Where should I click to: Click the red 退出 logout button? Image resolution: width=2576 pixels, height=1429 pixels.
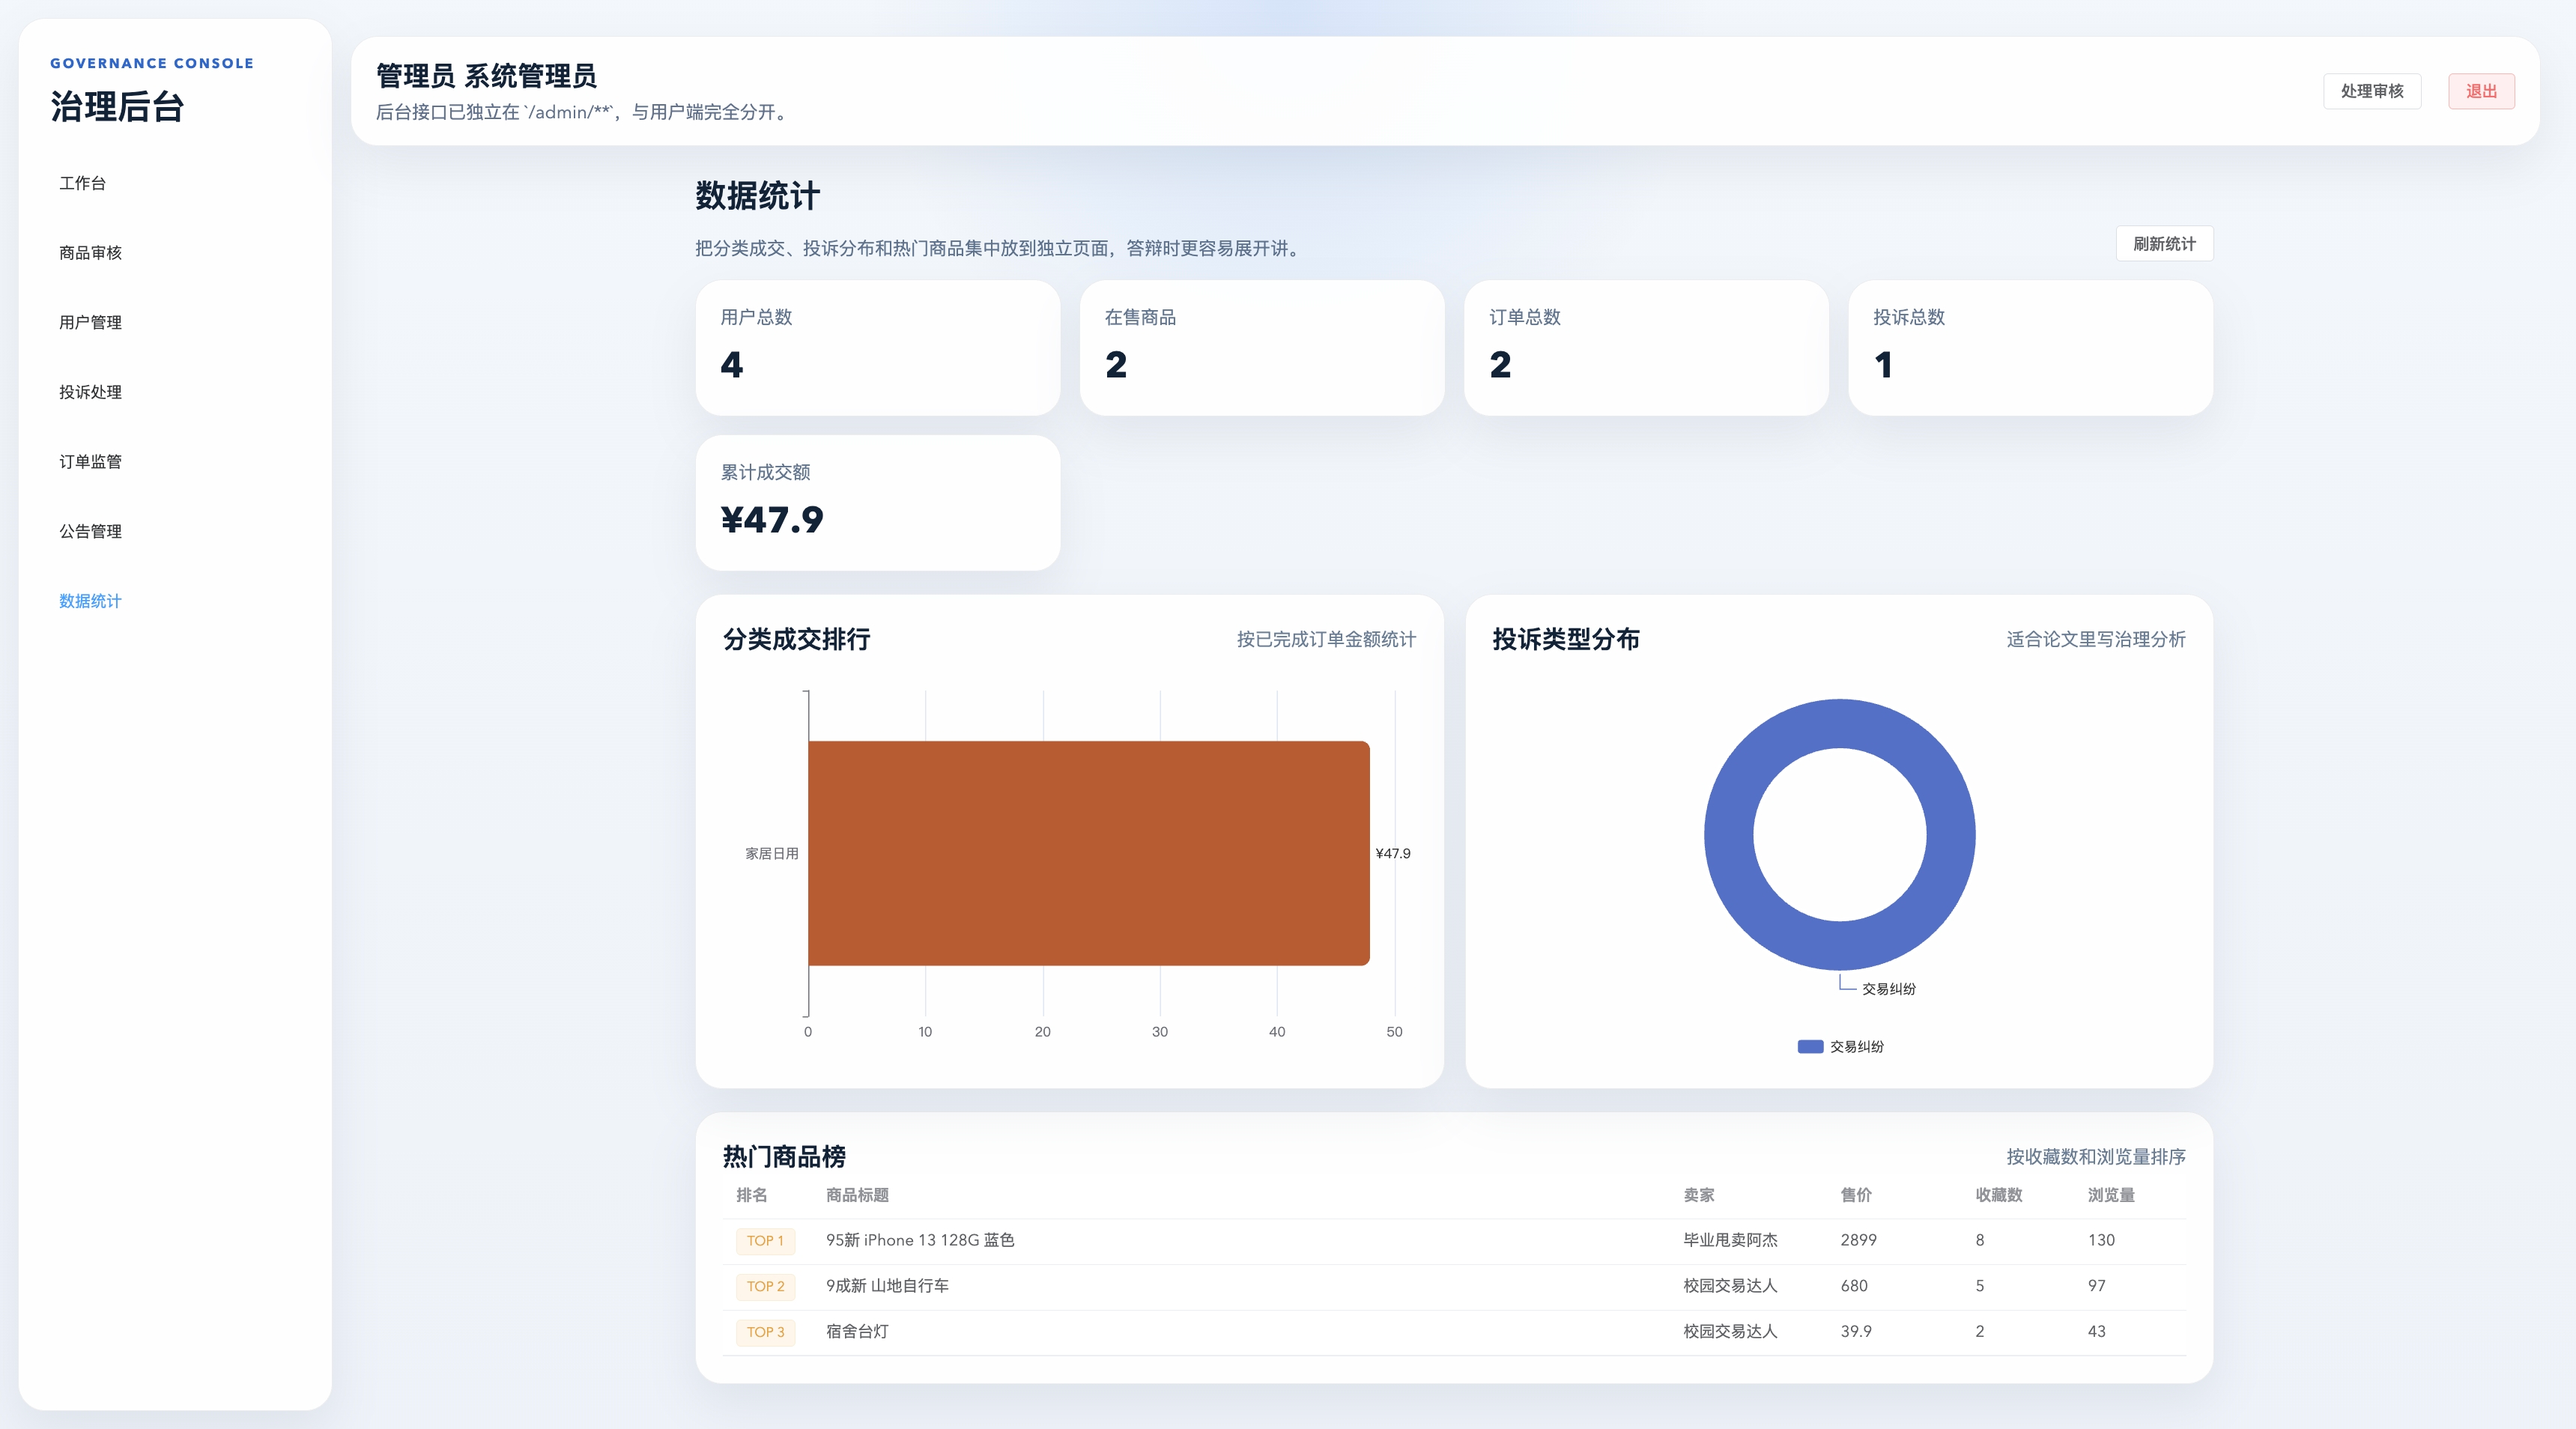click(2481, 91)
